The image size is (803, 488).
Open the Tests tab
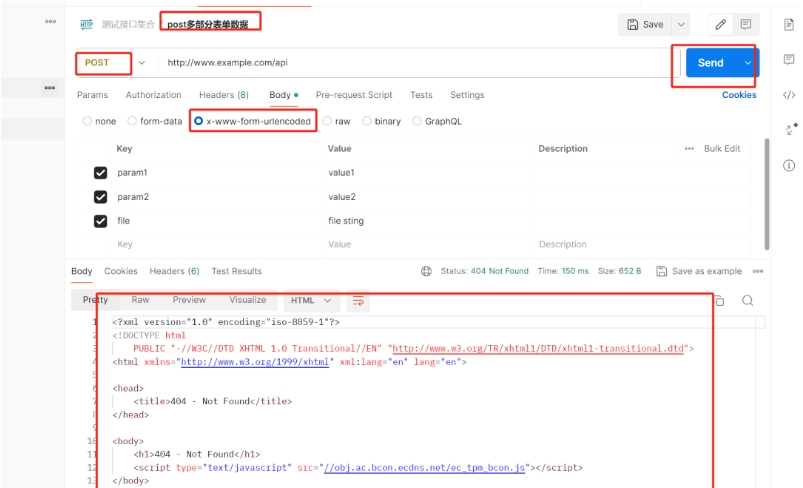tap(421, 95)
